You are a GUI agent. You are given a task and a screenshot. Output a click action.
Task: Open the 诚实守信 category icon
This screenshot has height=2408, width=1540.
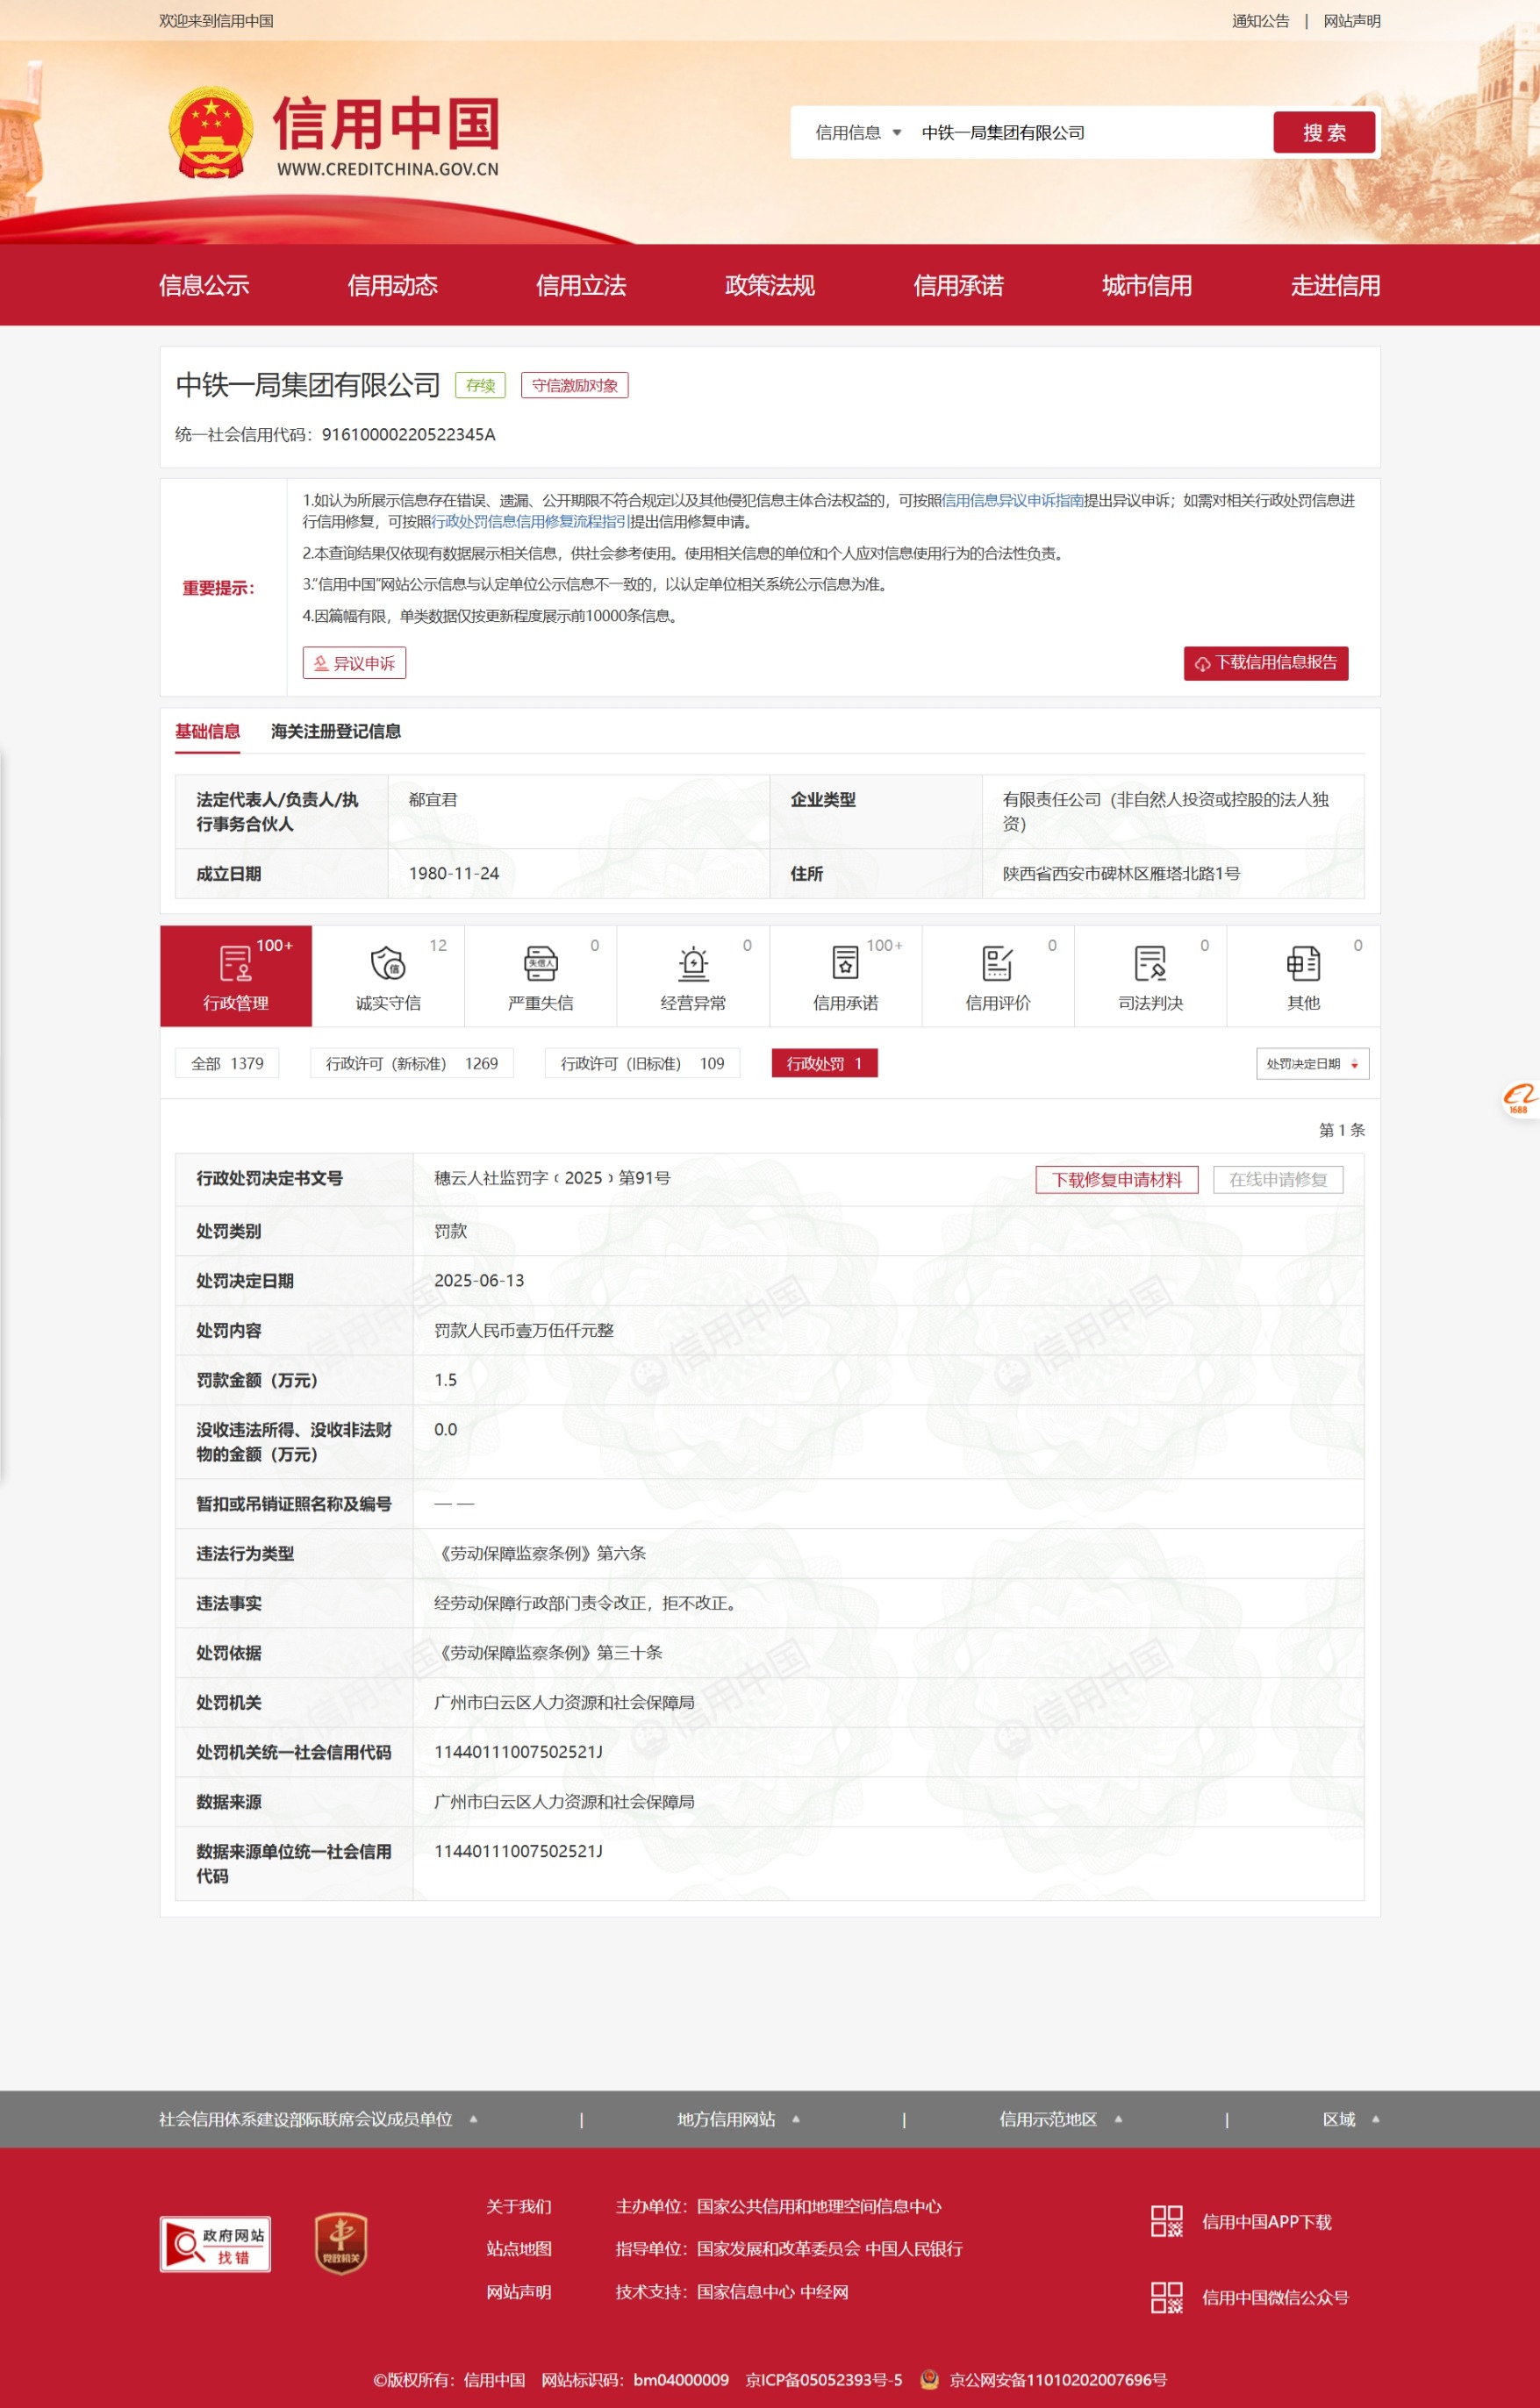click(x=388, y=964)
